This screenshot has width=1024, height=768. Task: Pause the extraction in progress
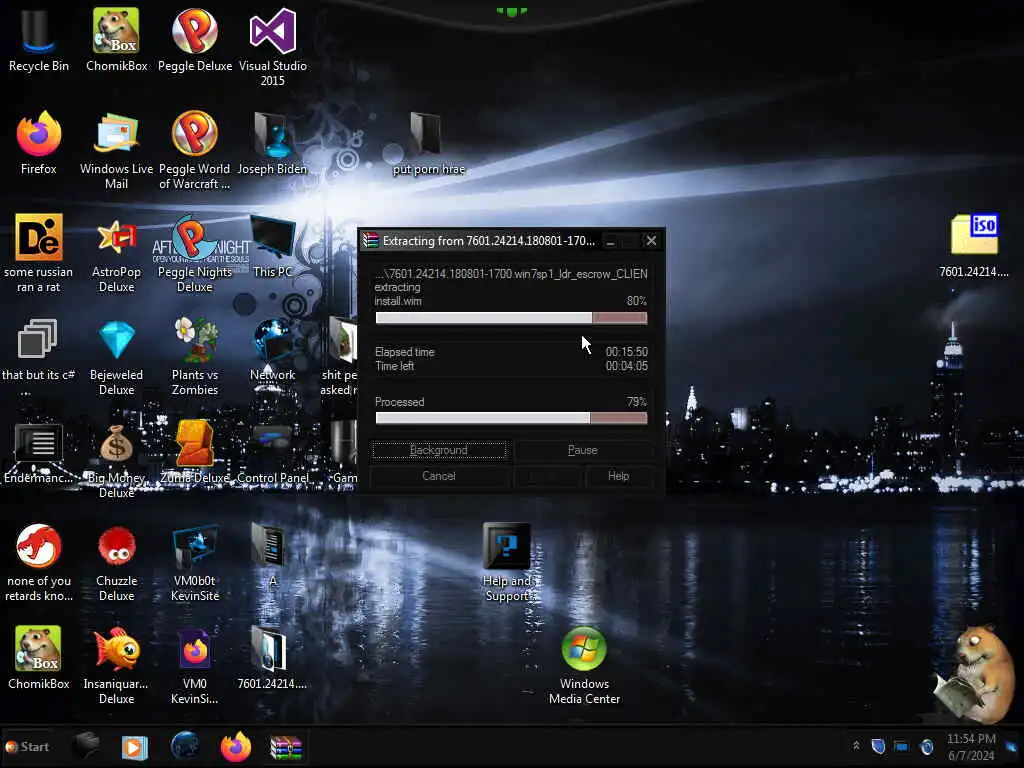tap(583, 450)
